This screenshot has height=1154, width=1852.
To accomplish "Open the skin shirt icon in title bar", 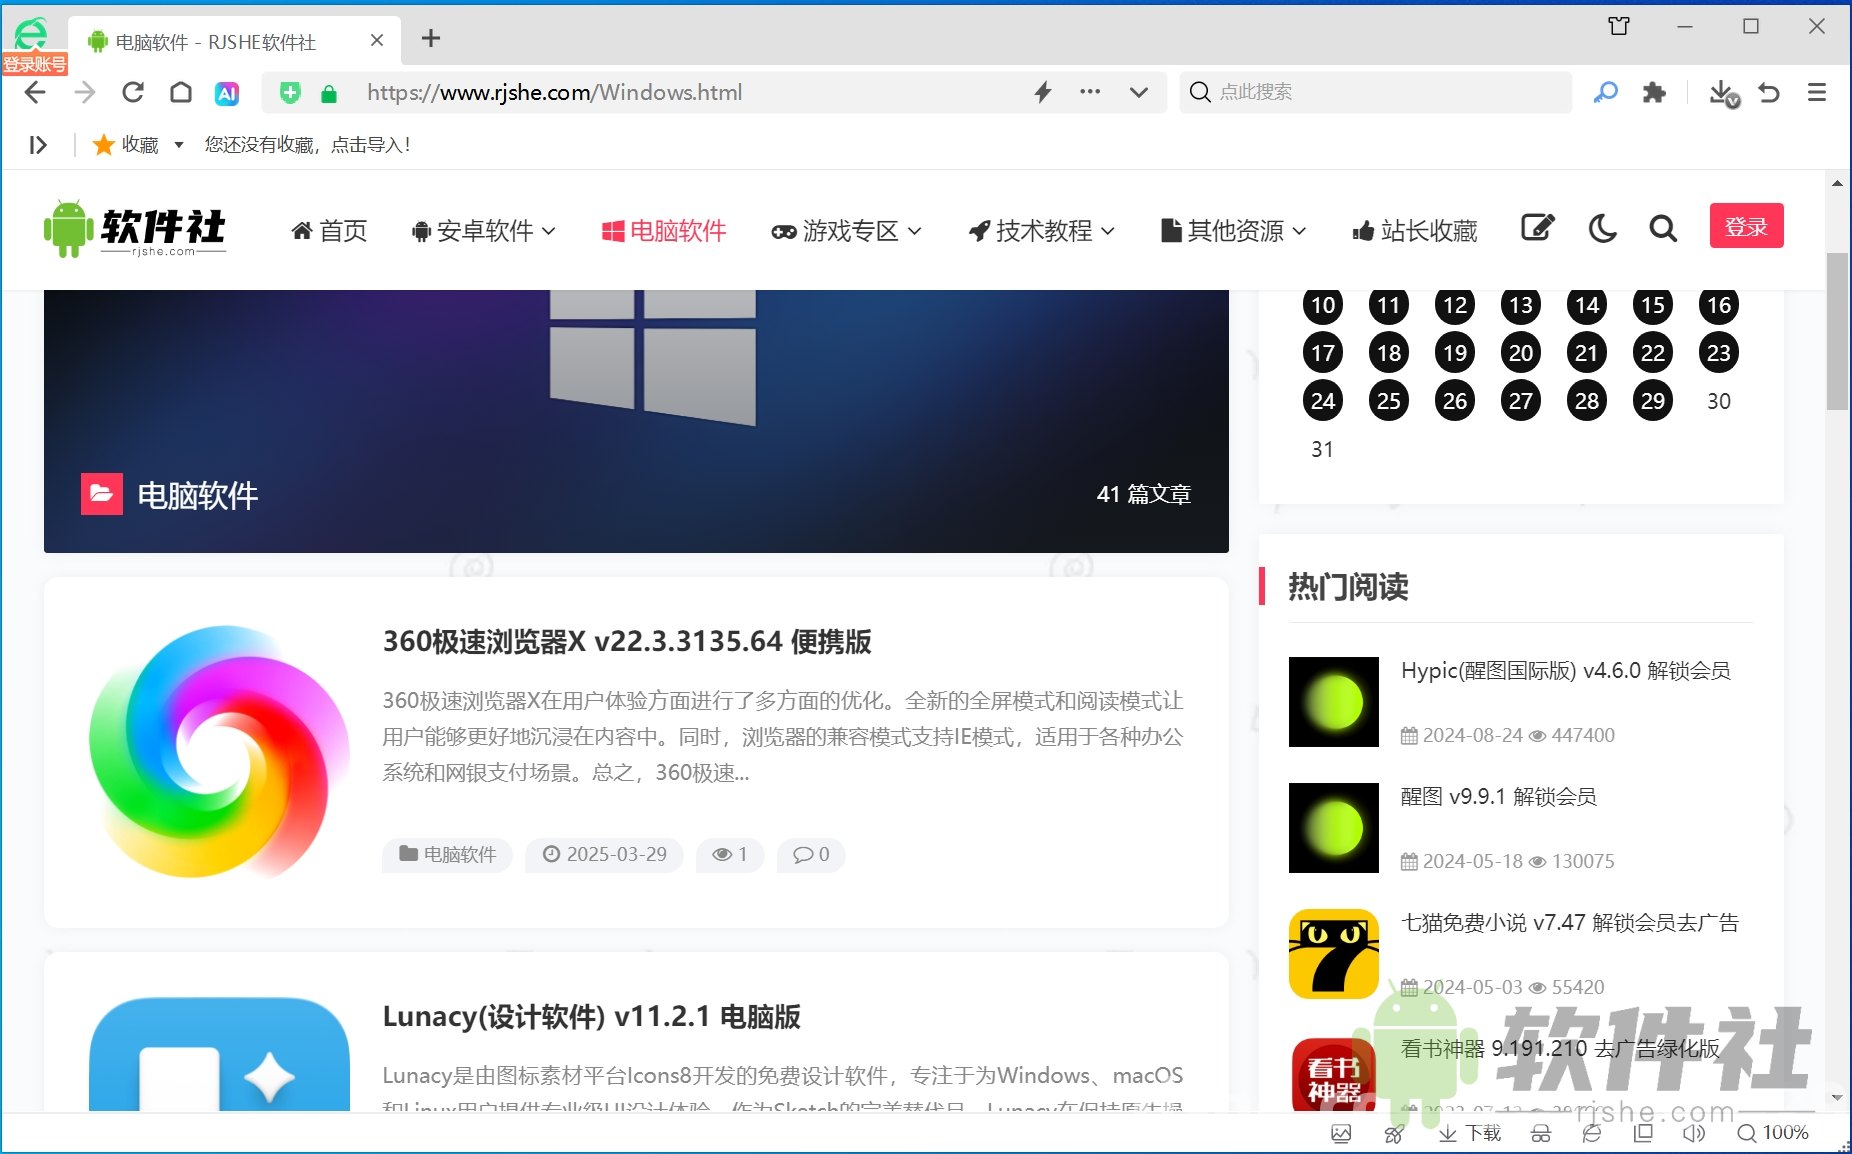I will tap(1619, 27).
